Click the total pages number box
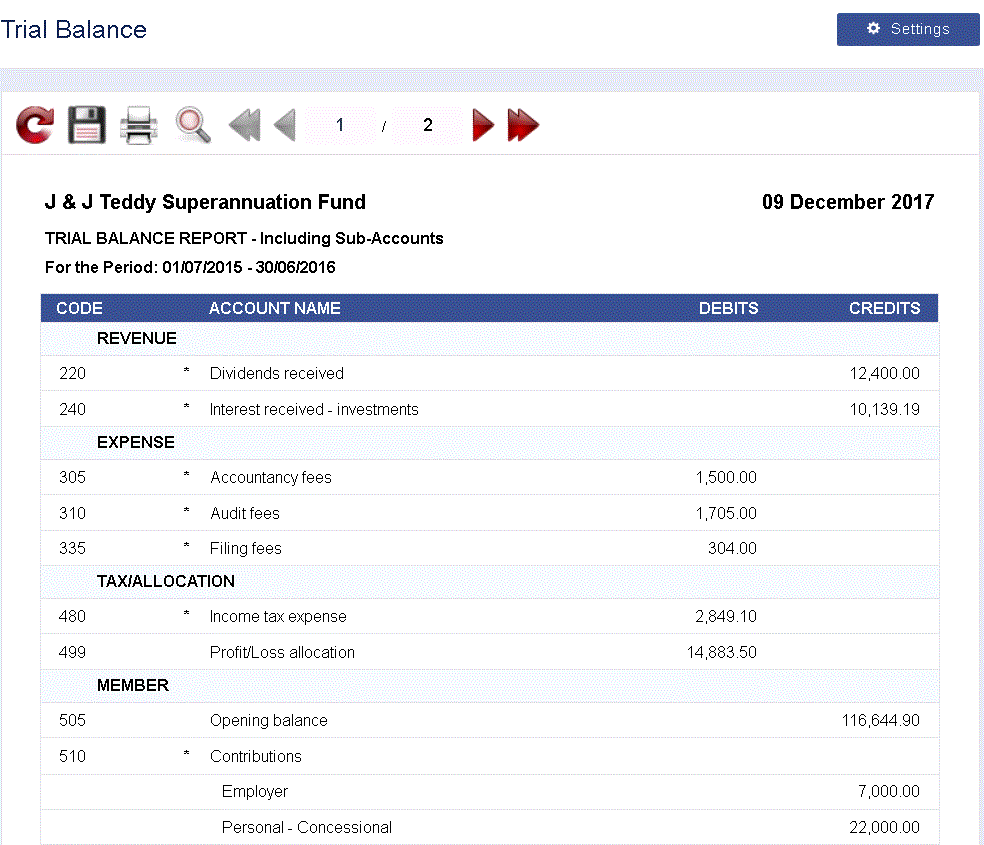Image resolution: width=984 pixels, height=845 pixels. click(x=428, y=125)
